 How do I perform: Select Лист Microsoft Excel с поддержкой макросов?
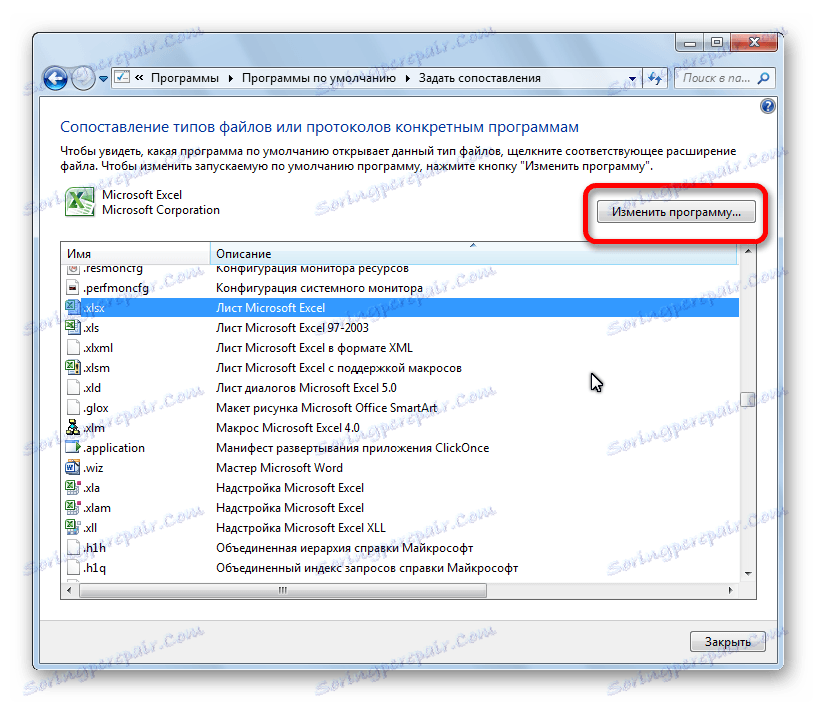click(339, 368)
